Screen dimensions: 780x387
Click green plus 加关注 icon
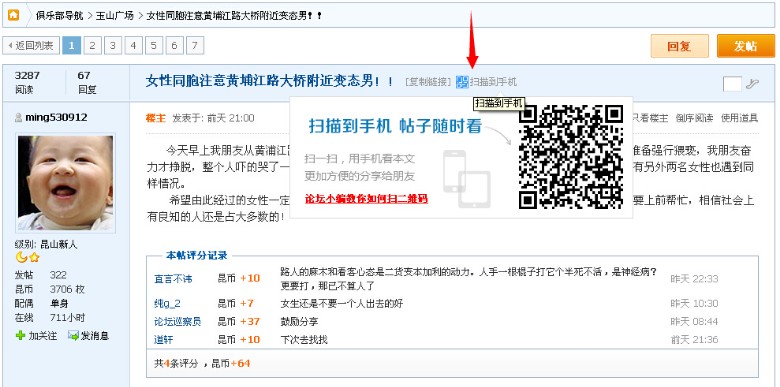(20, 336)
